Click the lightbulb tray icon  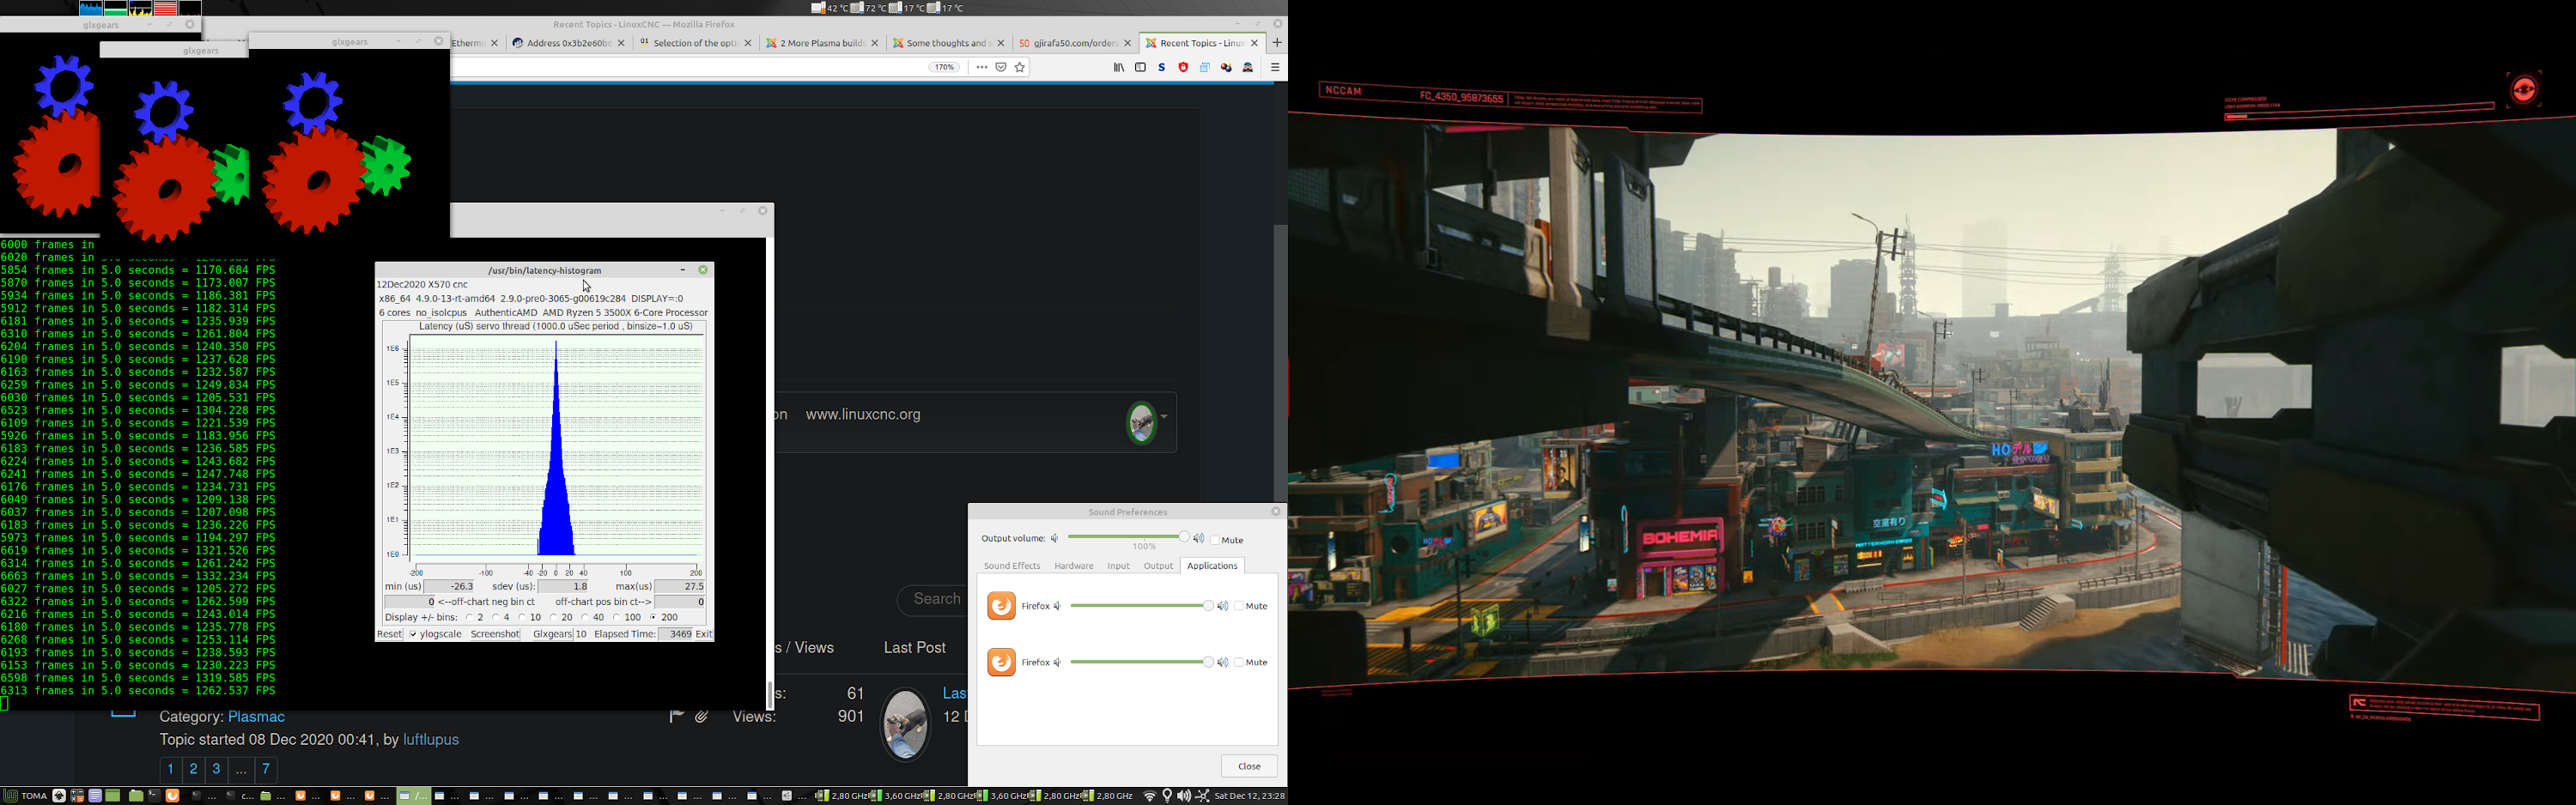[1167, 796]
